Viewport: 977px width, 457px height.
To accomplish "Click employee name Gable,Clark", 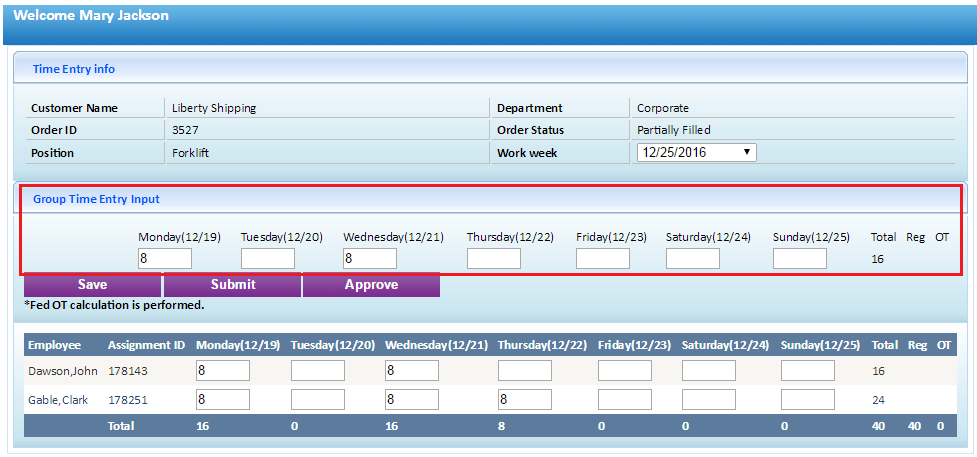I will 58,400.
